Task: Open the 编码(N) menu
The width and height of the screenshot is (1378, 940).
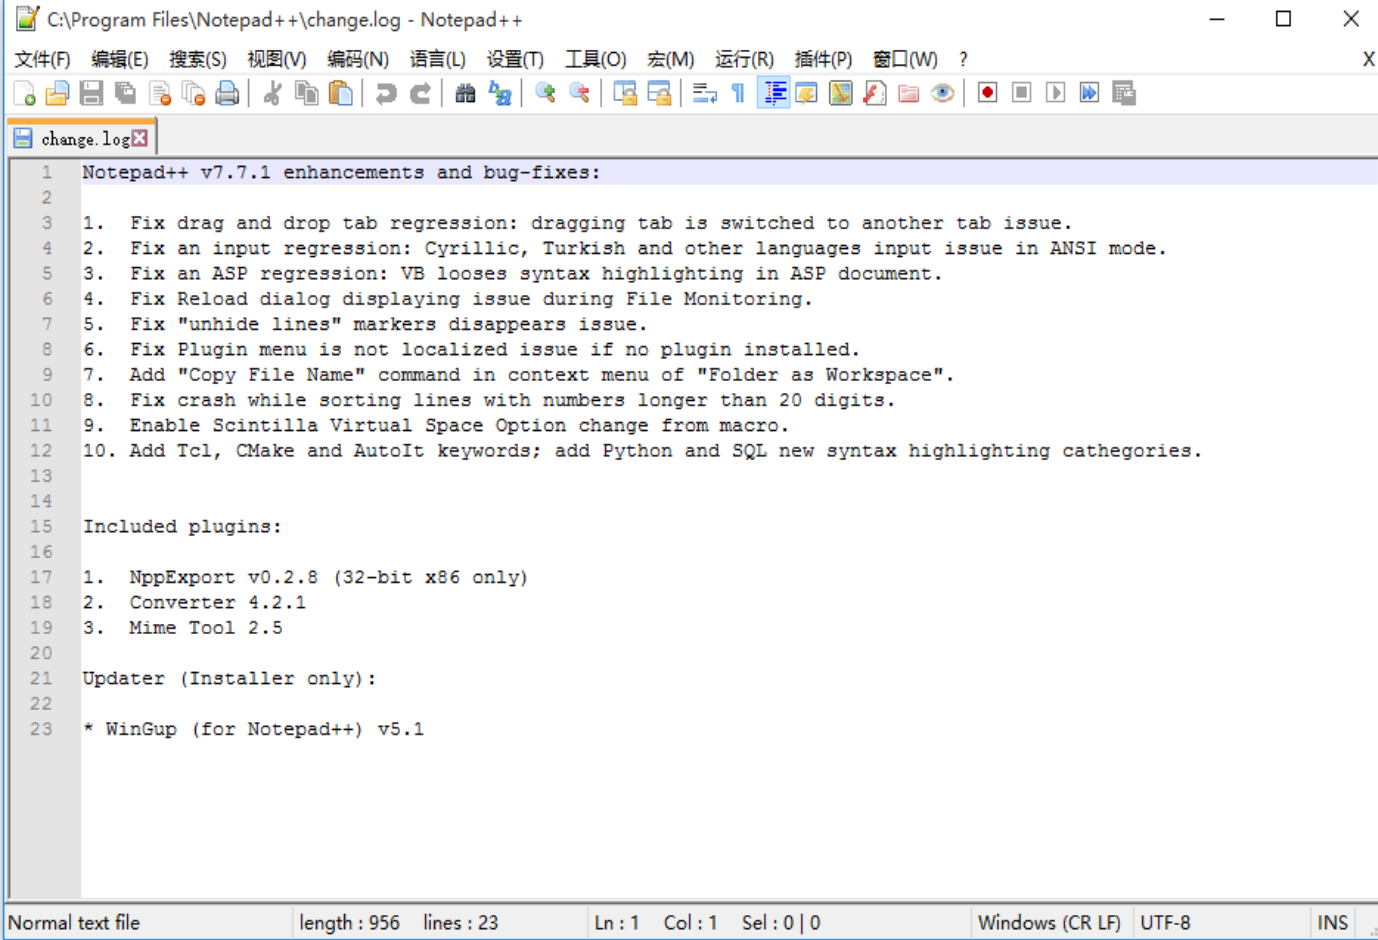Action: (x=358, y=60)
